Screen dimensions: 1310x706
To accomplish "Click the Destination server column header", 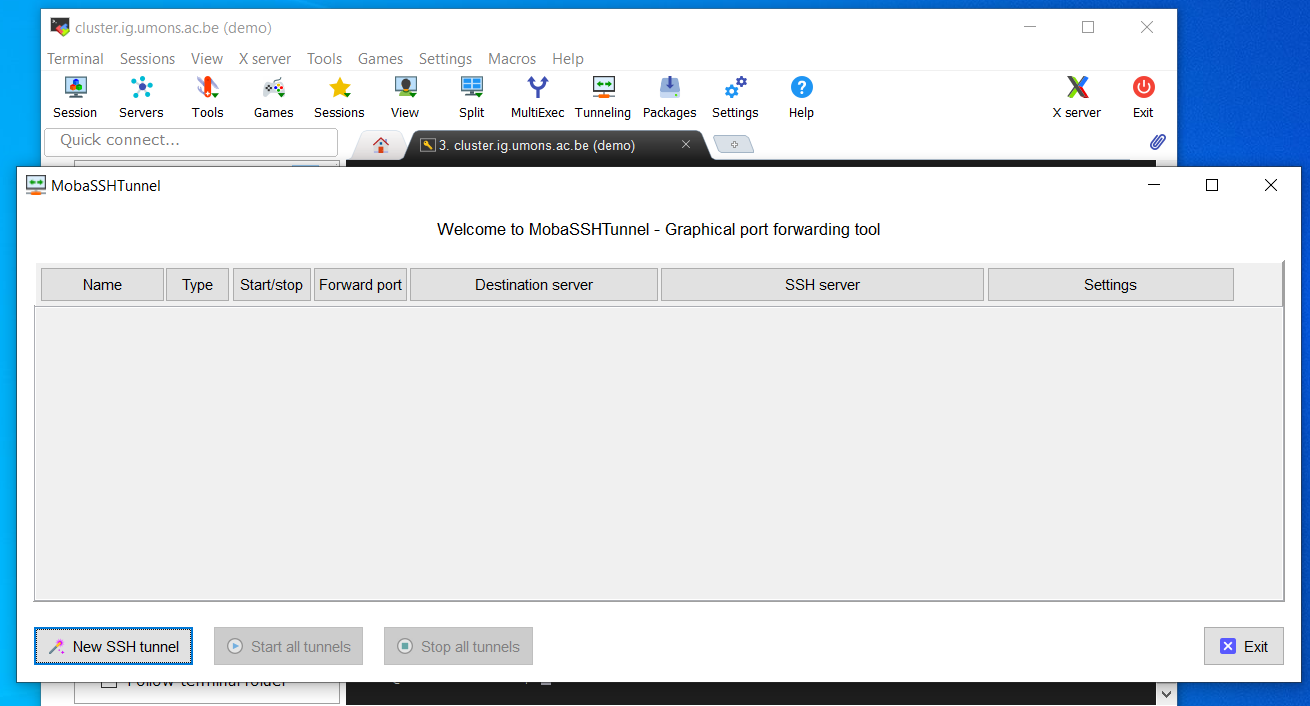I will 533,285.
